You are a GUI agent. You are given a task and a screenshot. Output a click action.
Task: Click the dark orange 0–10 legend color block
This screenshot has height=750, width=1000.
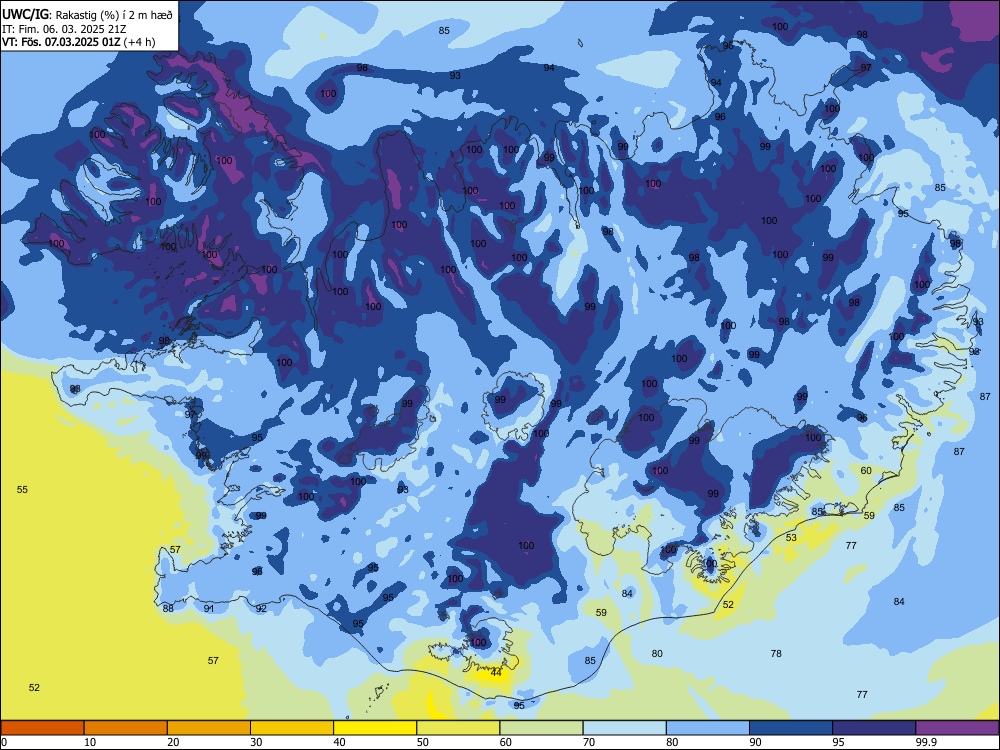pos(42,728)
